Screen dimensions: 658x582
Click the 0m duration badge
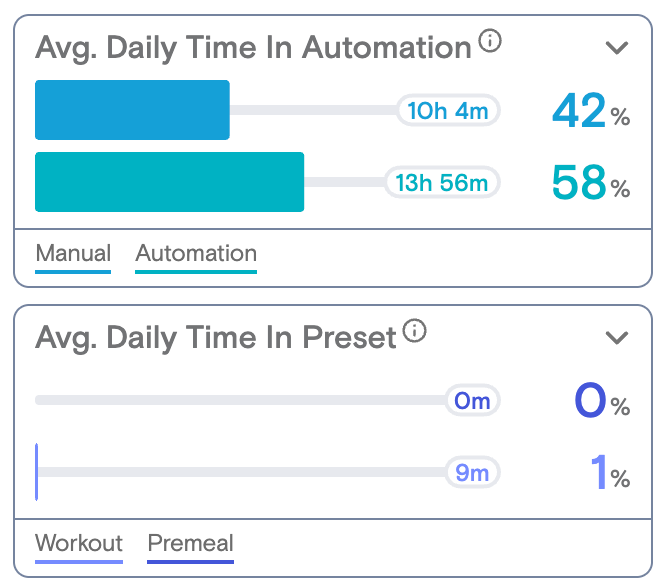473,400
